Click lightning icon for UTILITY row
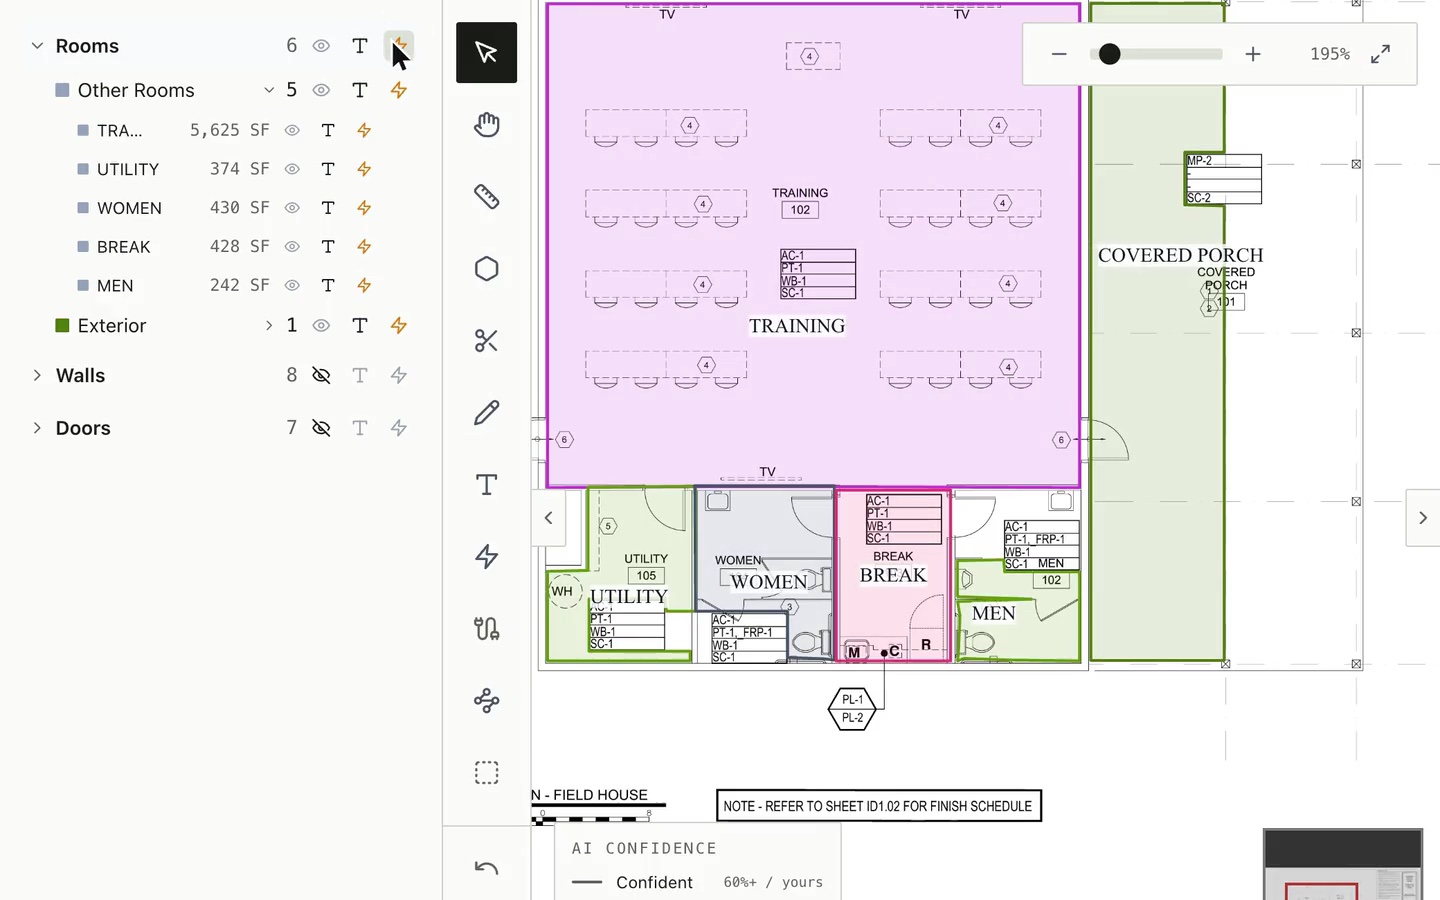This screenshot has height=900, width=1440. pyautogui.click(x=364, y=169)
